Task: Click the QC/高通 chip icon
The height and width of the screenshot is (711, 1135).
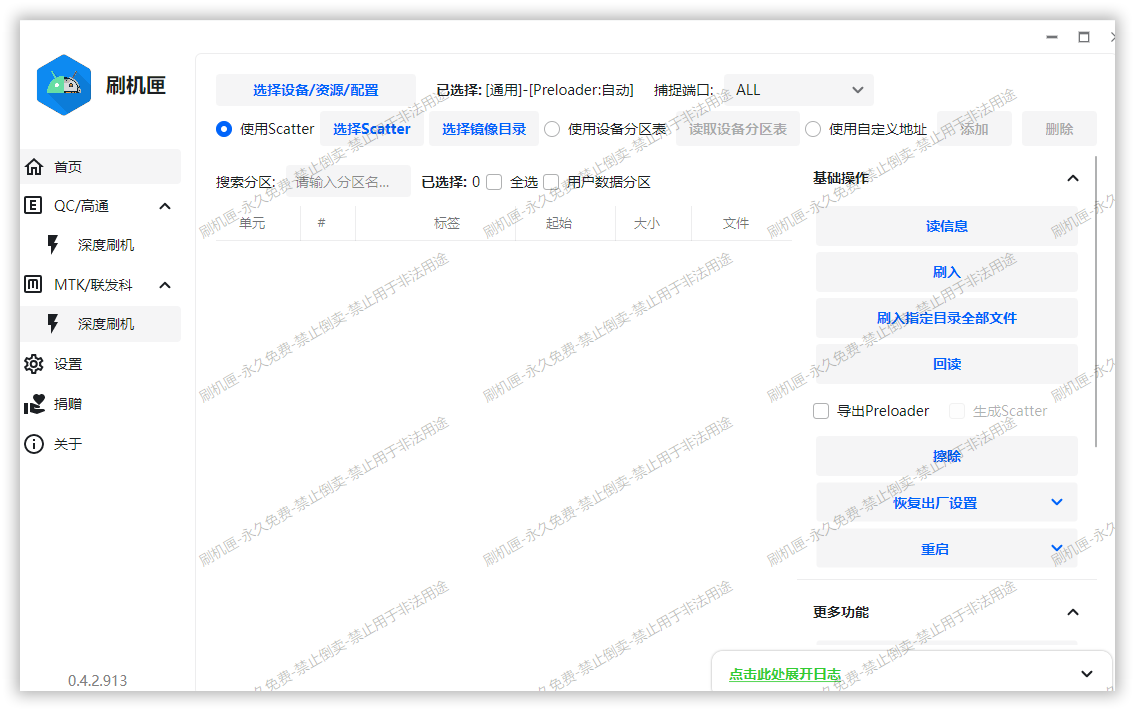Action: point(34,206)
